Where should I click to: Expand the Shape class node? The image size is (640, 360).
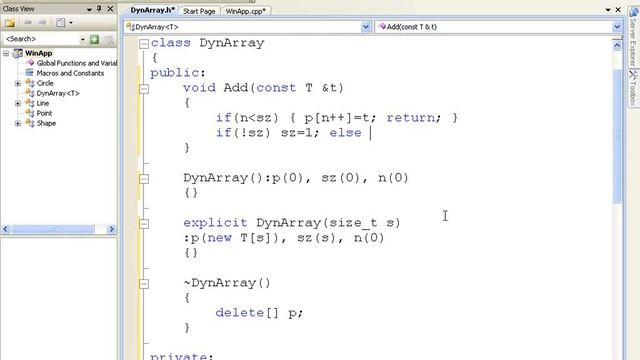click(x=18, y=123)
